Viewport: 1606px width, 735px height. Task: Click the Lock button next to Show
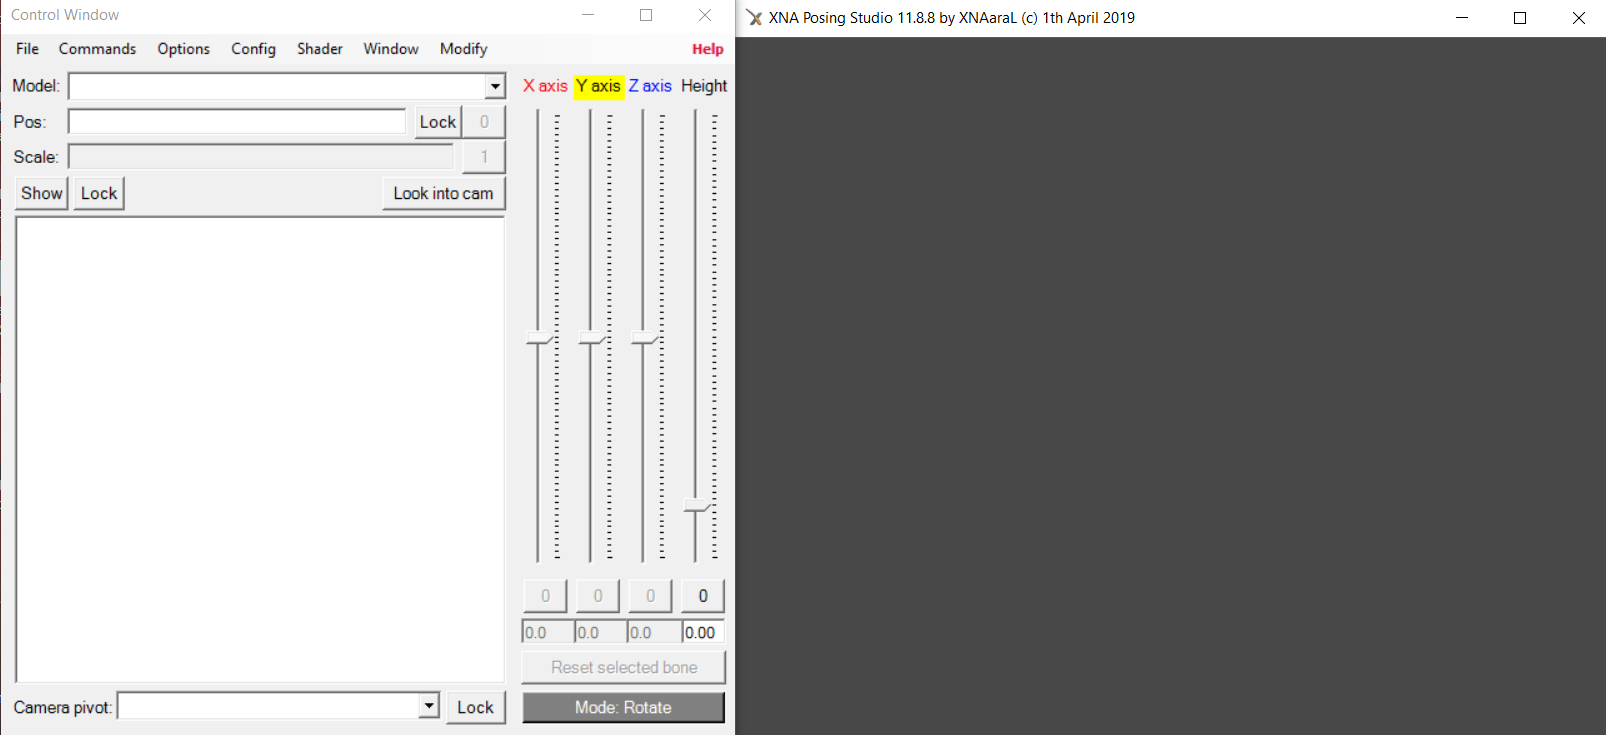99,193
